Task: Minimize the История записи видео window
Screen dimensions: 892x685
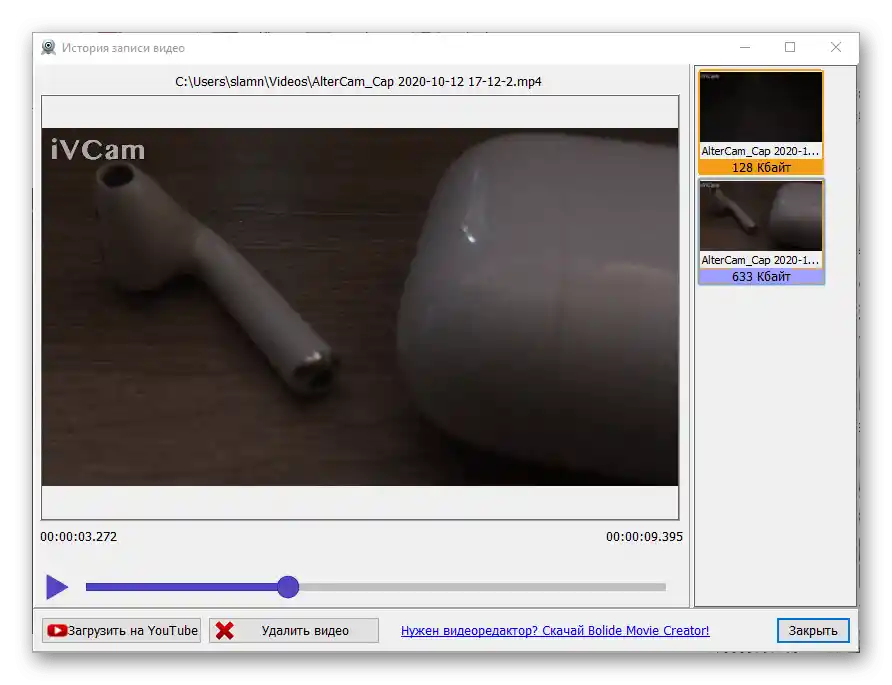Action: [745, 48]
